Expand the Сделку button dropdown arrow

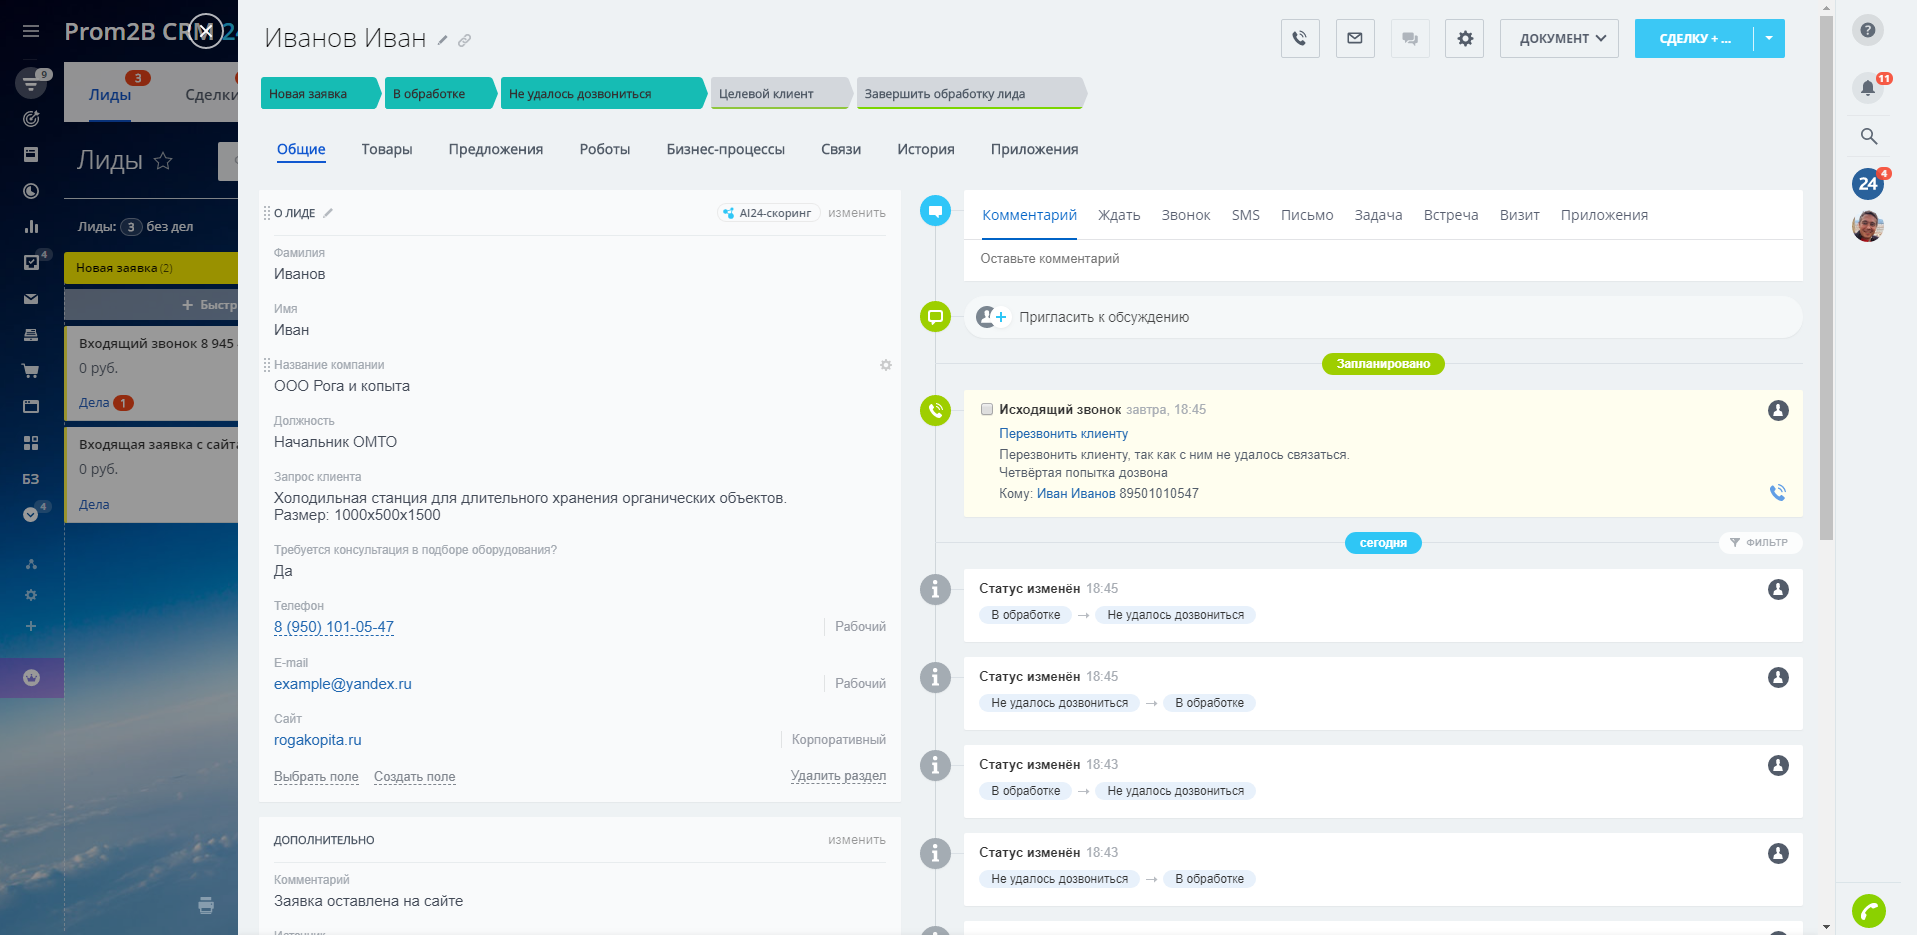point(1769,39)
